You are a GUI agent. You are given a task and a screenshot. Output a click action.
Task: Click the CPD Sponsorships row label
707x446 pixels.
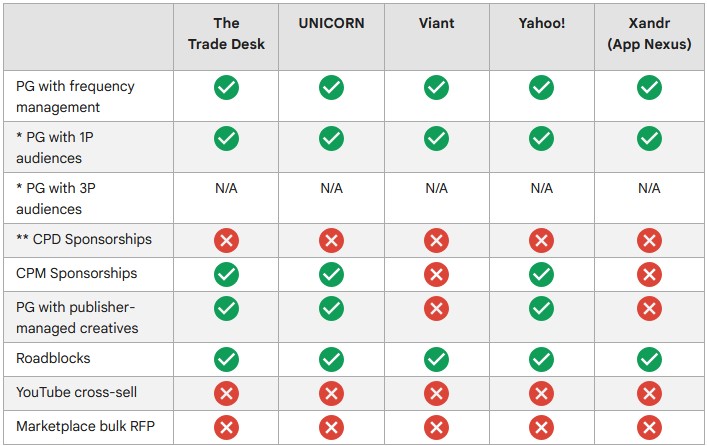(84, 239)
